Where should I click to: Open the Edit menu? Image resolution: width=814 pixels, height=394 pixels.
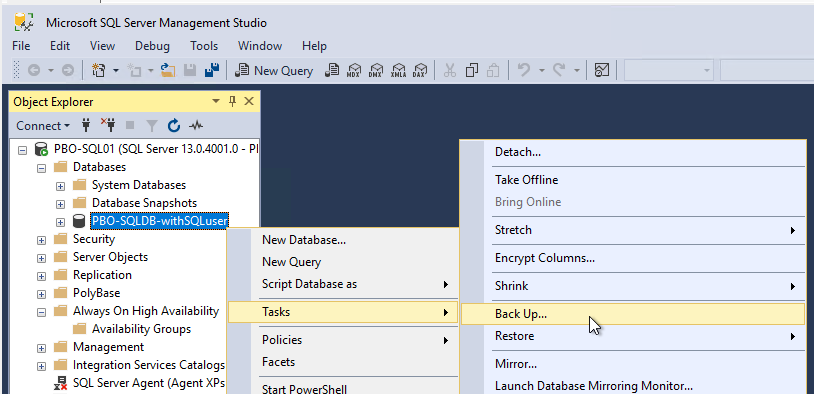(x=60, y=46)
